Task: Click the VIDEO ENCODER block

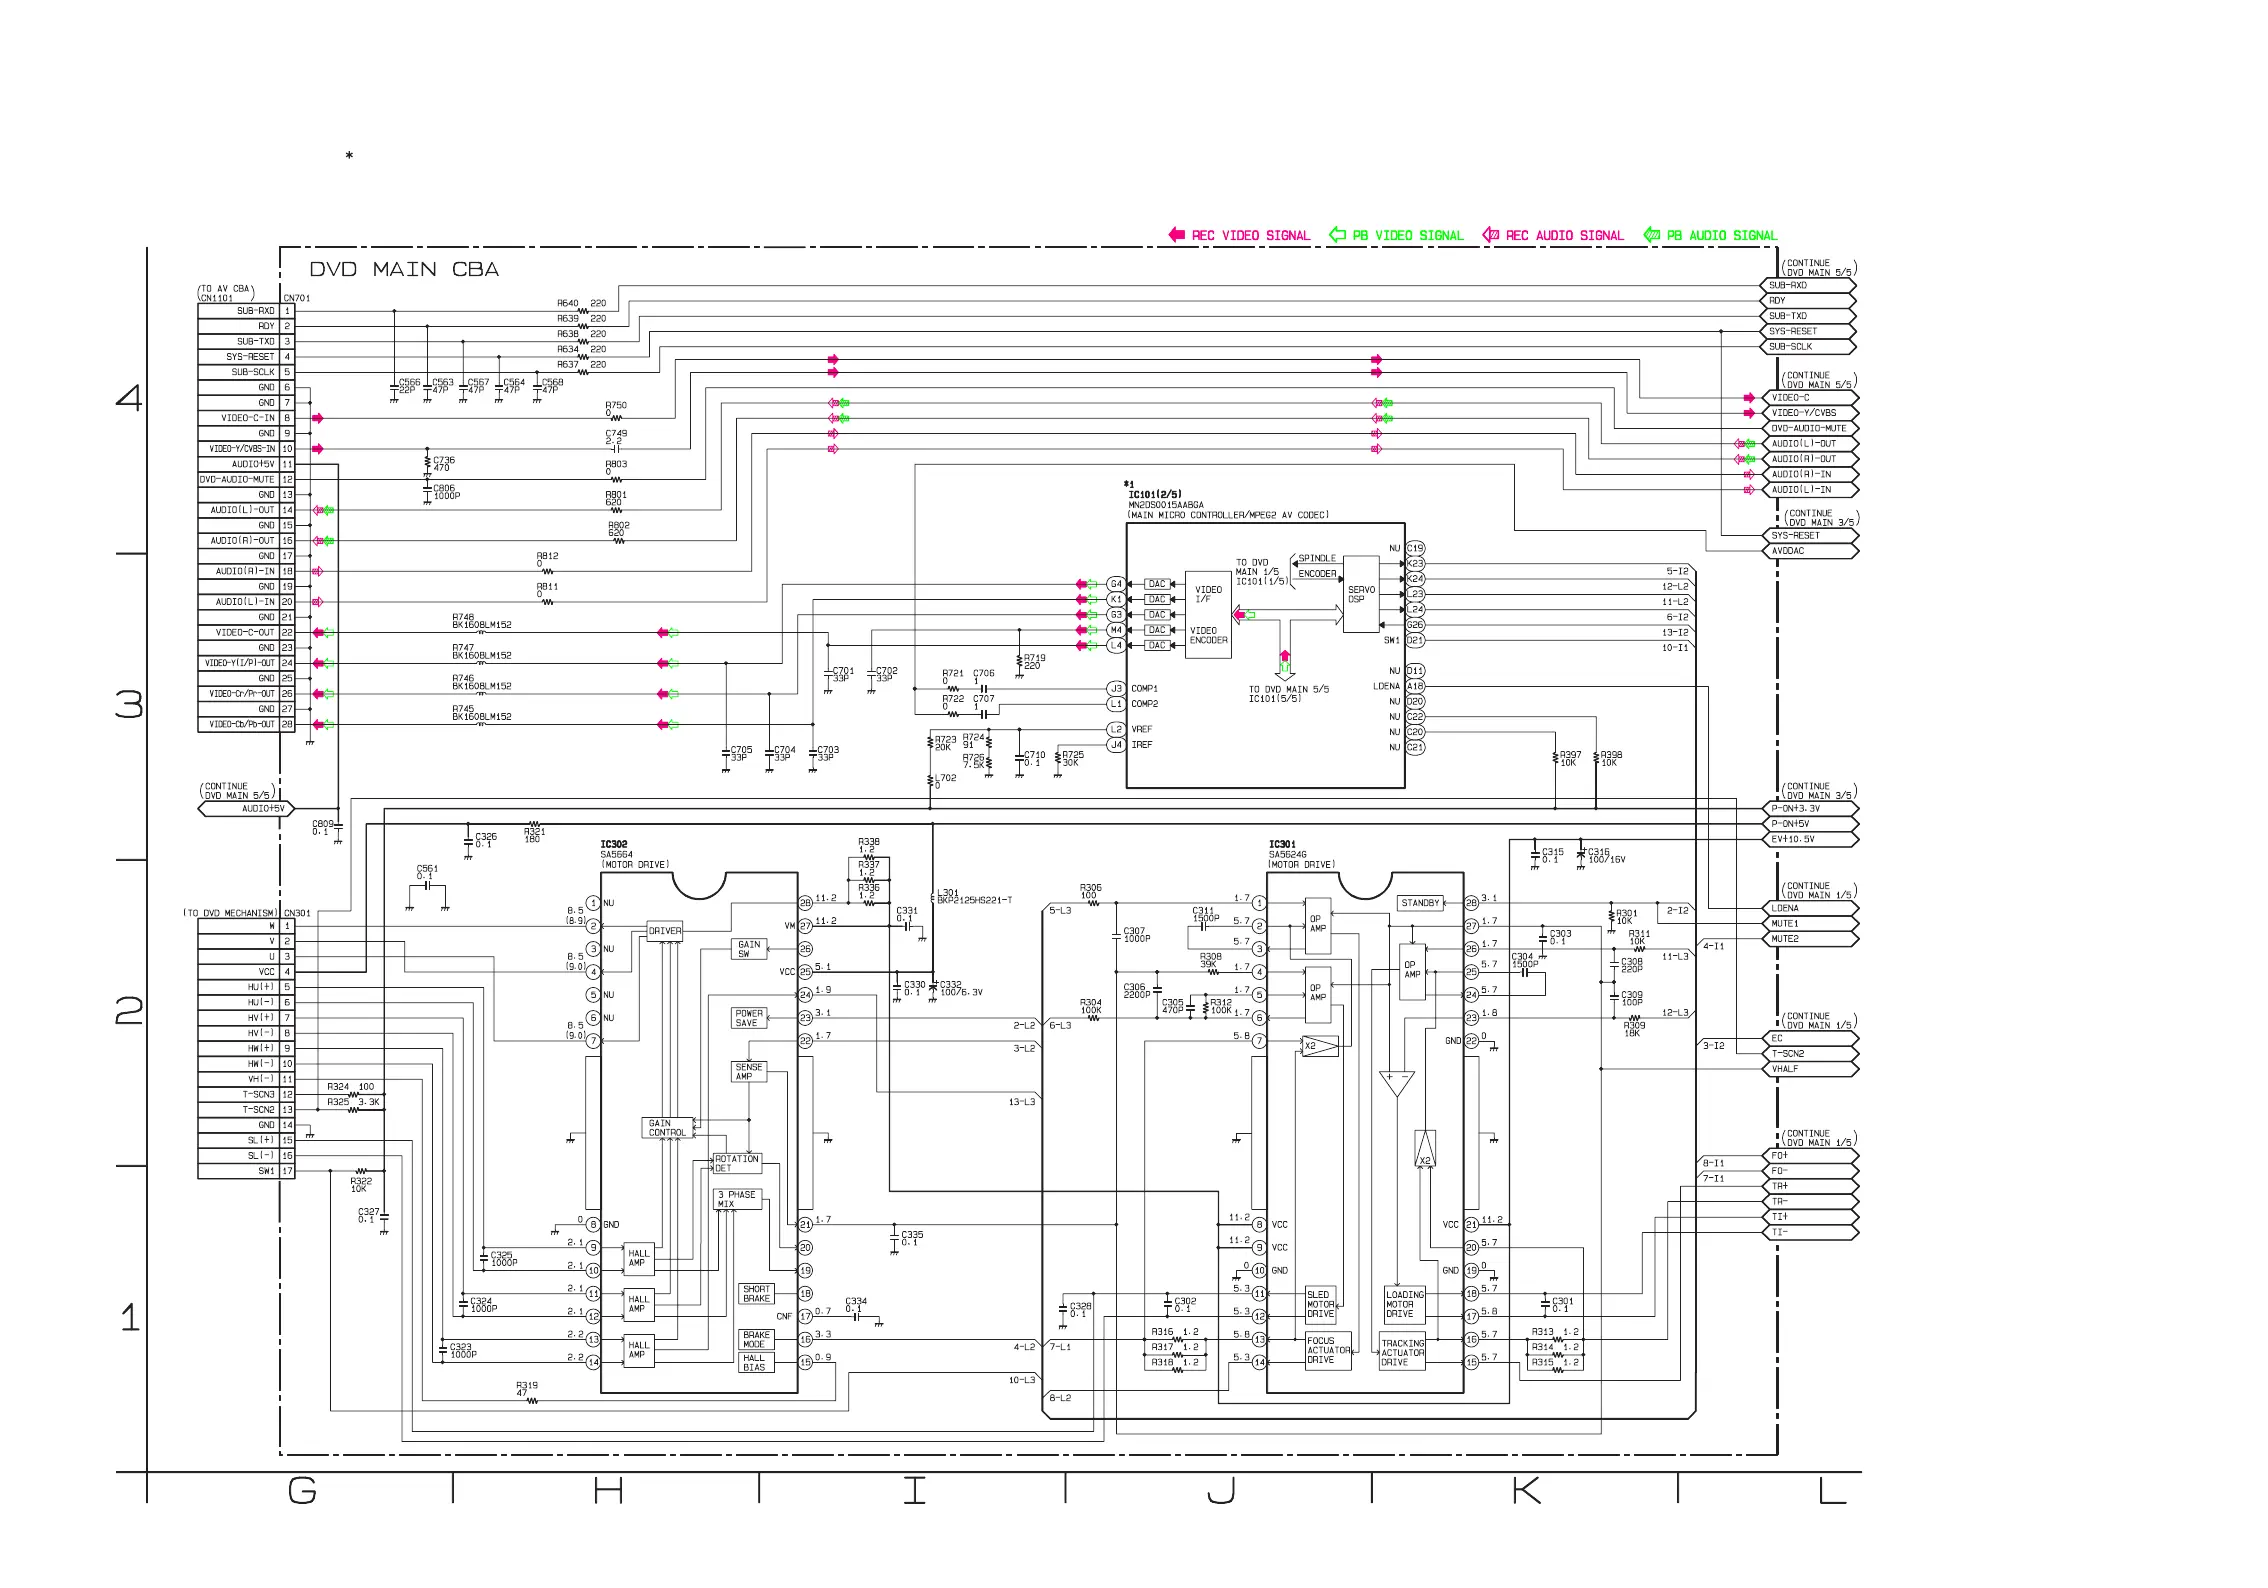Action: click(1208, 635)
